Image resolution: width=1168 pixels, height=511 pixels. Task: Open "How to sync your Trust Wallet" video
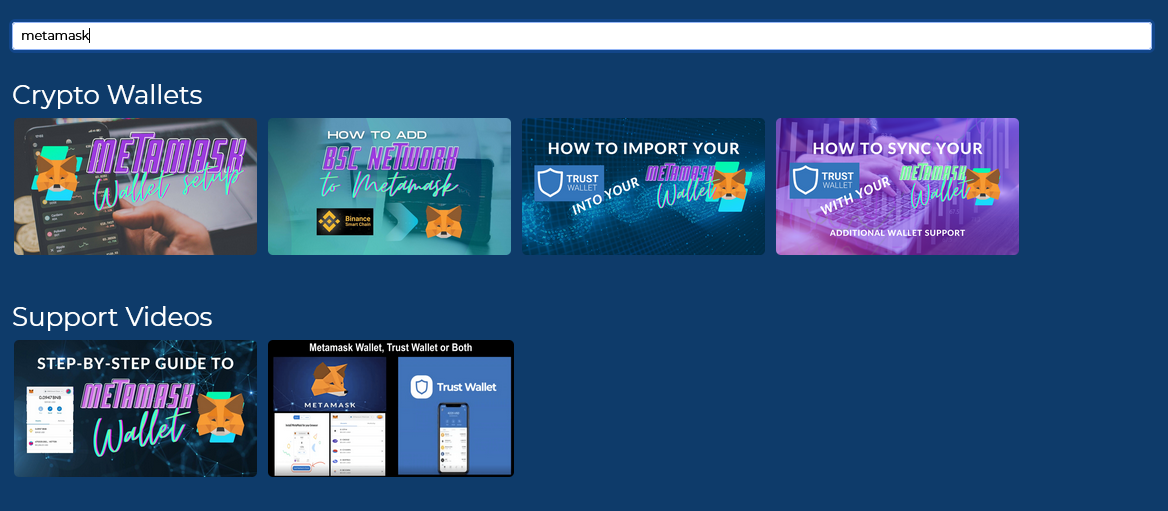pyautogui.click(x=897, y=187)
